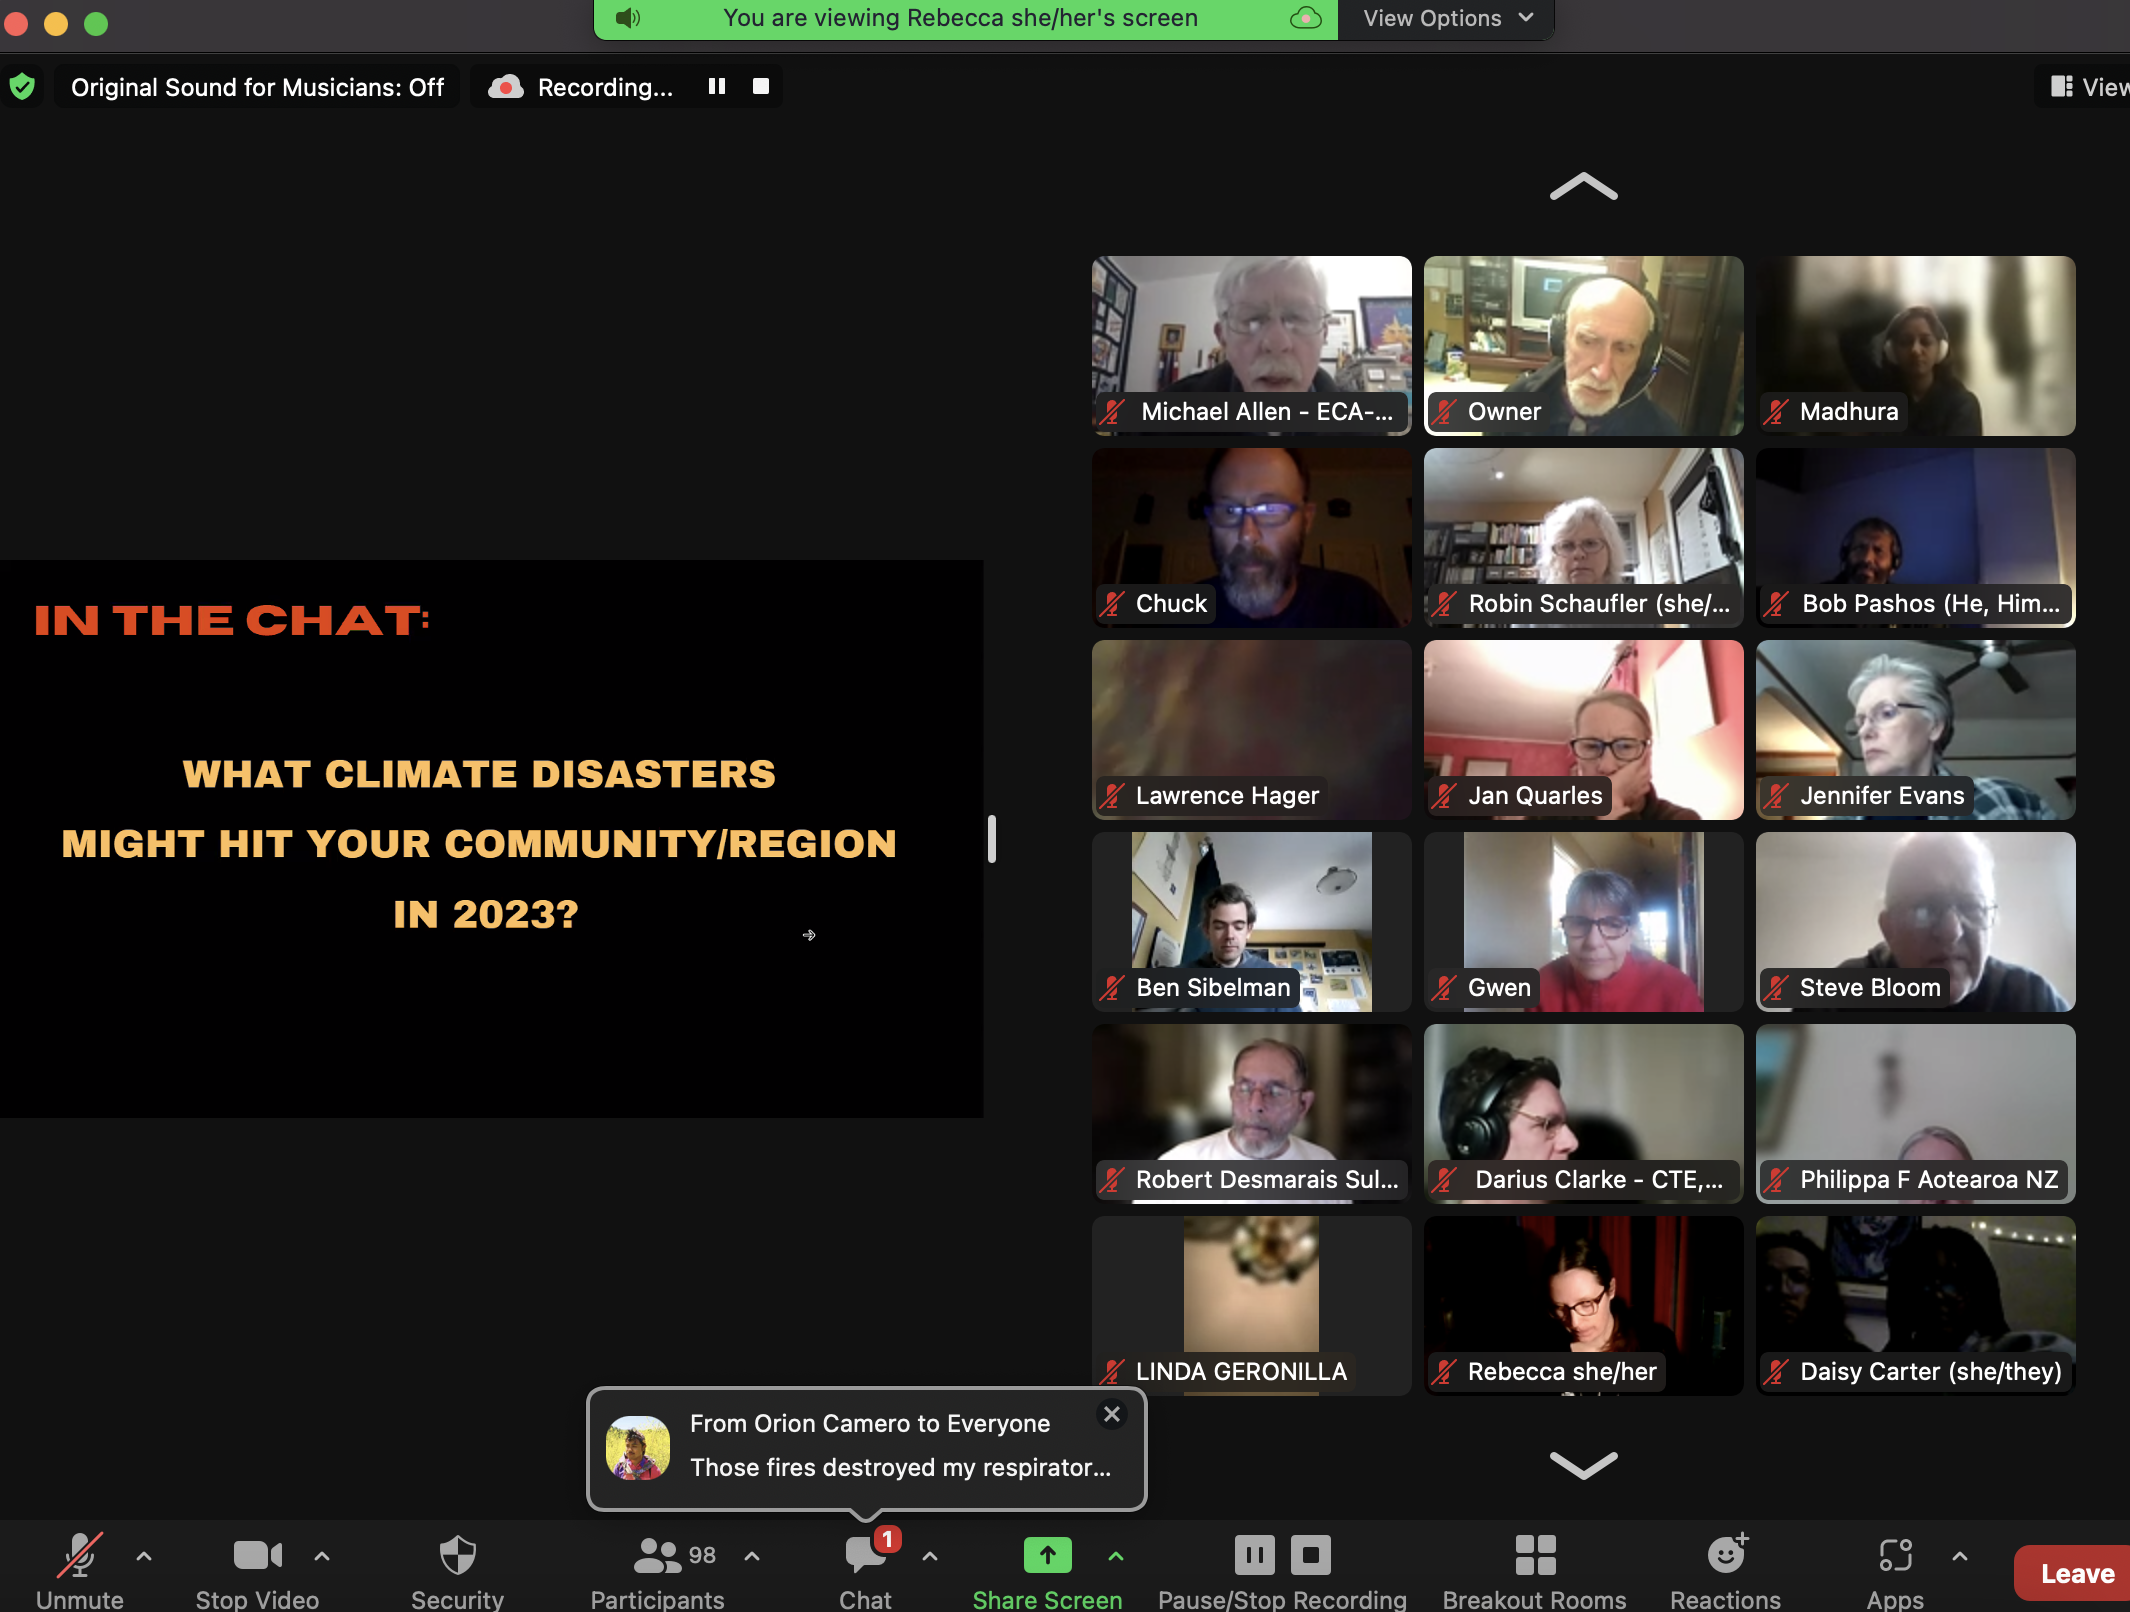Select Darius Clarke's video tile
The height and width of the screenshot is (1612, 2130).
[1584, 1113]
